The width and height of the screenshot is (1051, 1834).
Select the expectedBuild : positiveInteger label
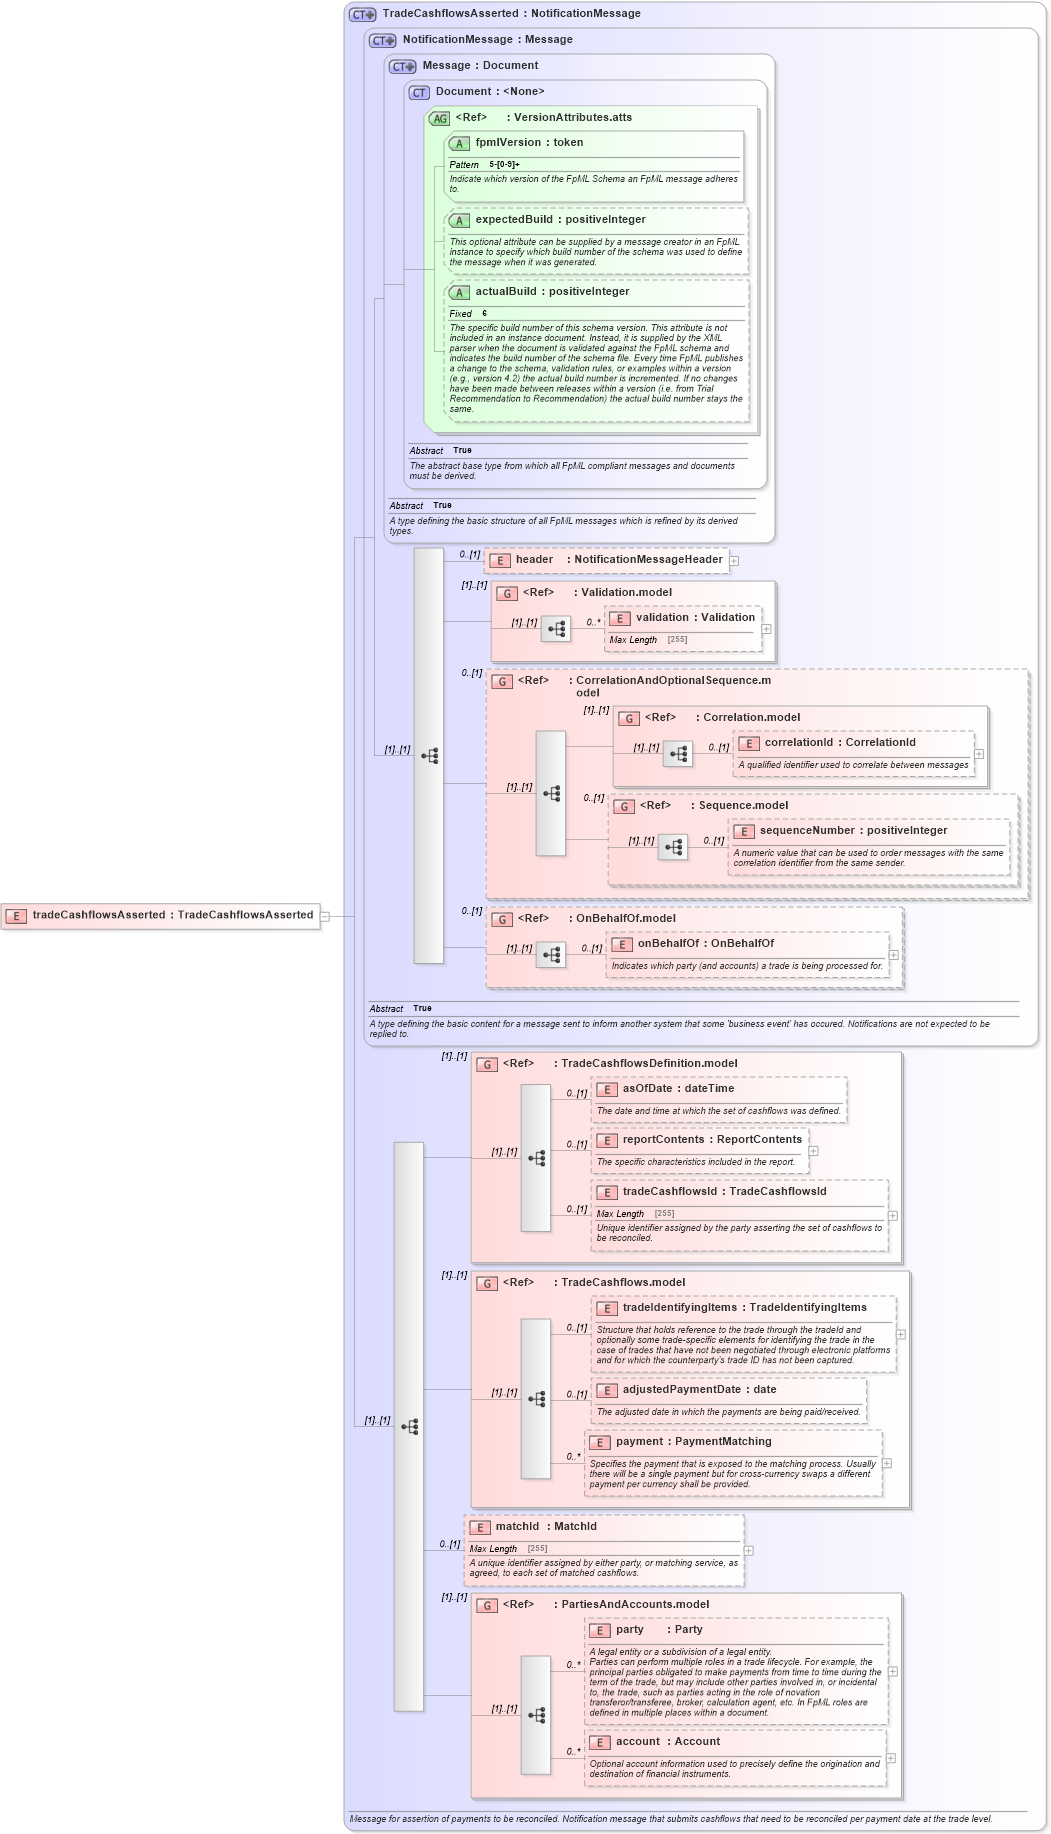pos(560,220)
